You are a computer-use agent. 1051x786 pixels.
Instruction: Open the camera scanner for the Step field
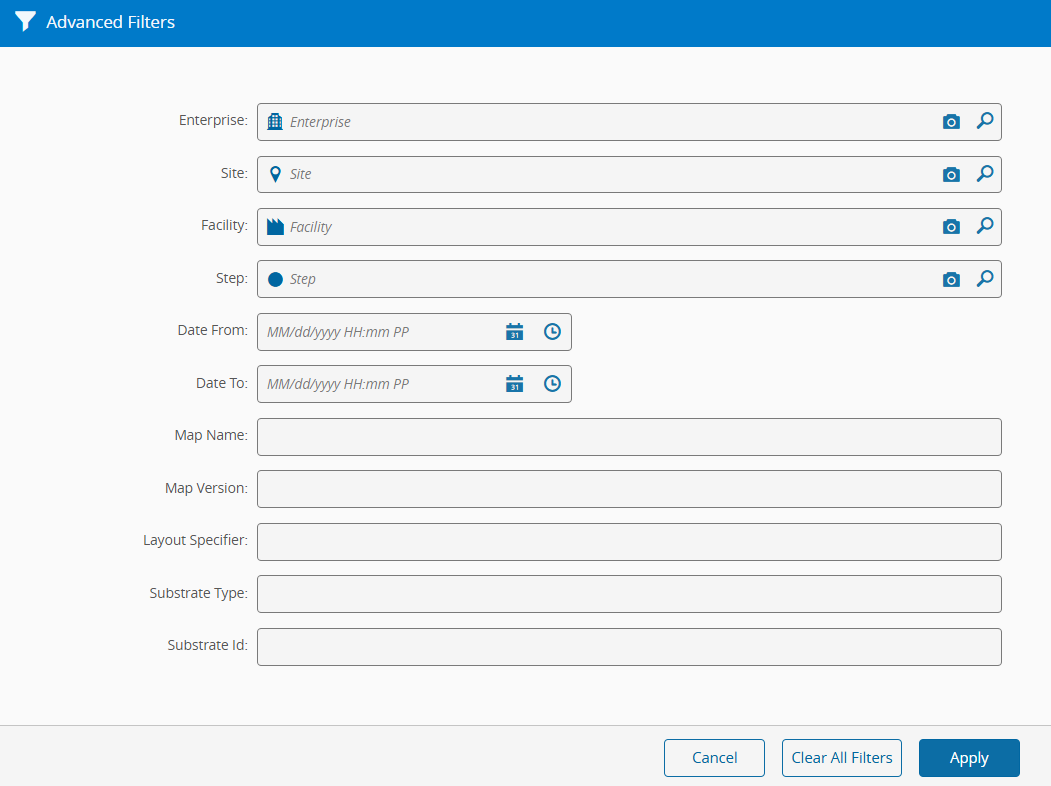coord(951,279)
